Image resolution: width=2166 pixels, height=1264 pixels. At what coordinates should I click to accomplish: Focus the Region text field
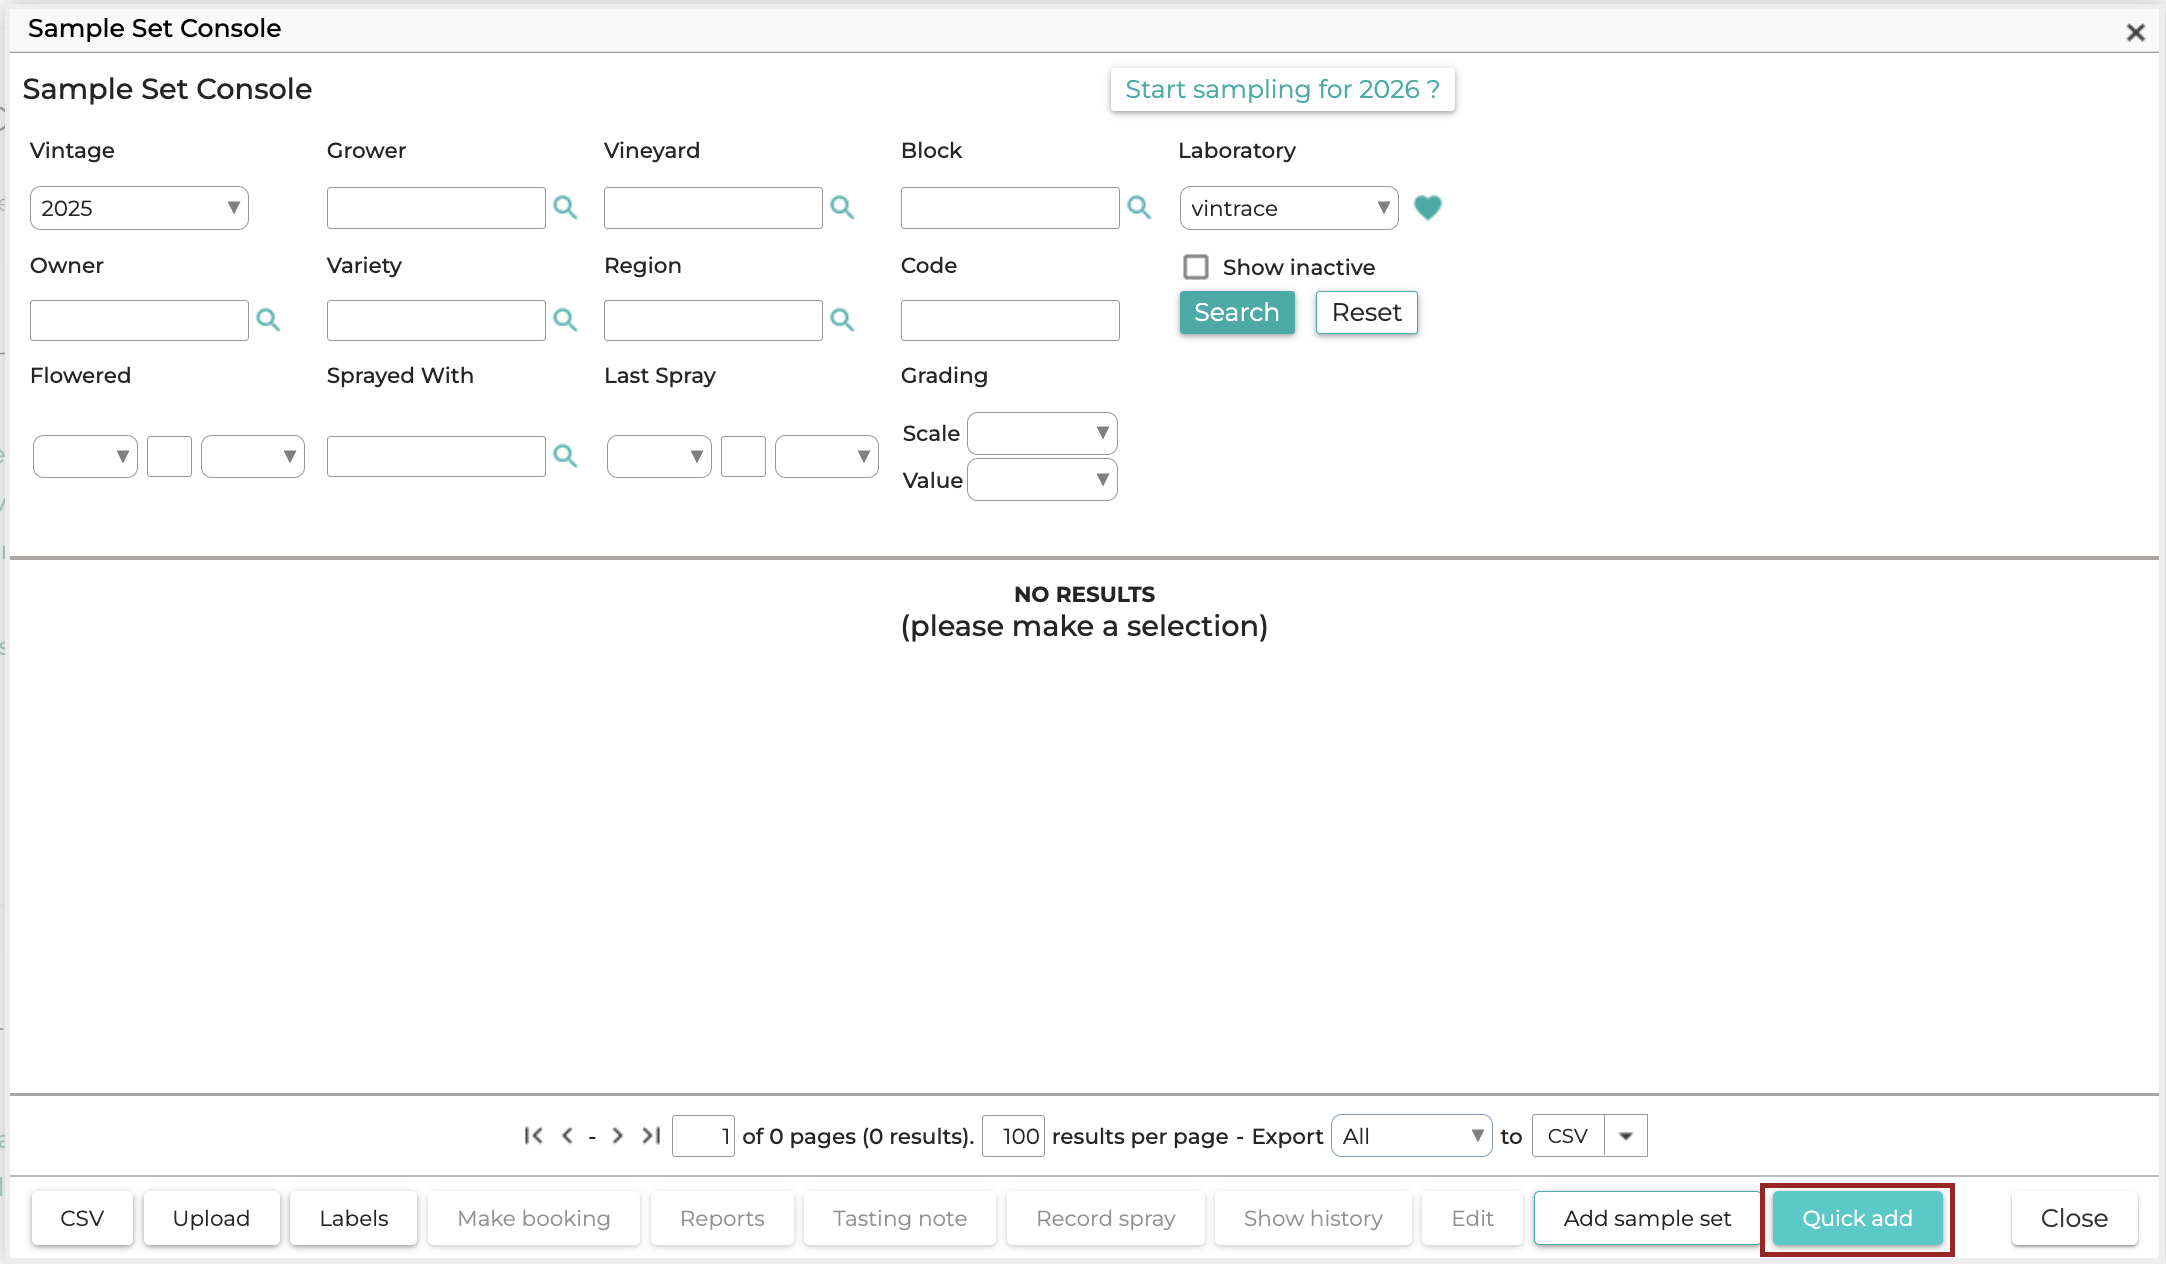[x=713, y=320]
